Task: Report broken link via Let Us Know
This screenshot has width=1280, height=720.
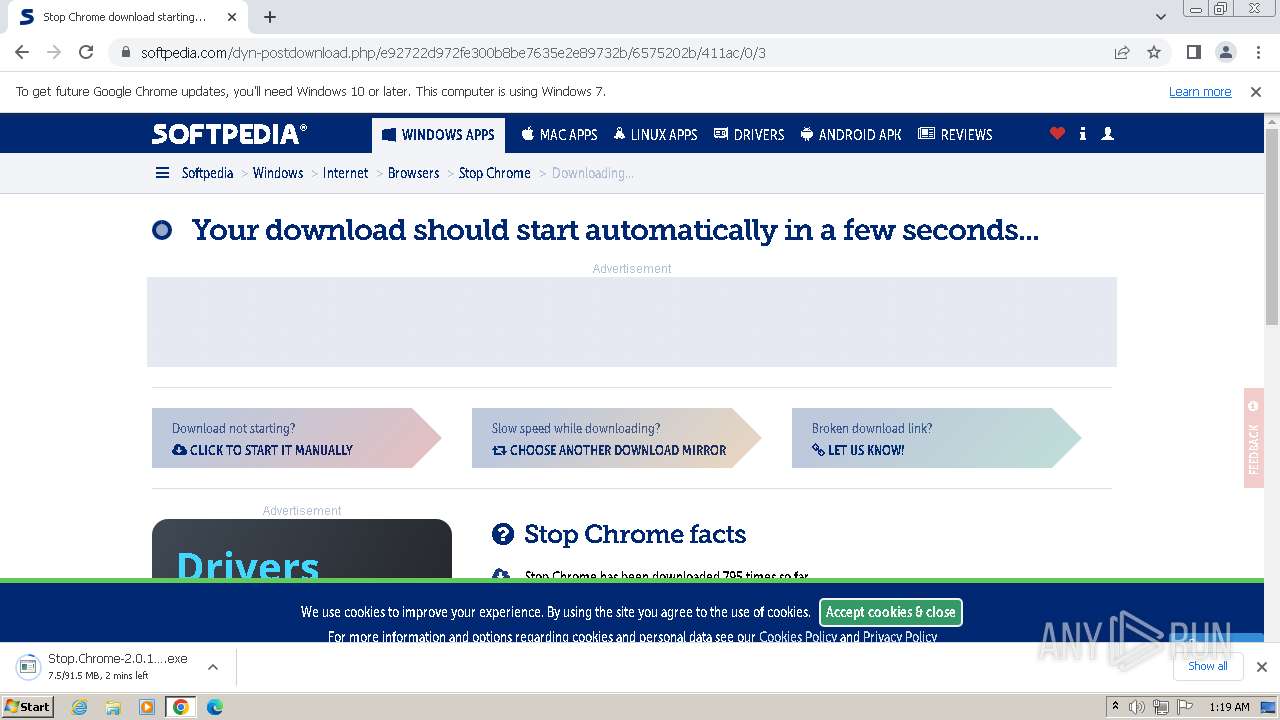Action: click(x=936, y=438)
